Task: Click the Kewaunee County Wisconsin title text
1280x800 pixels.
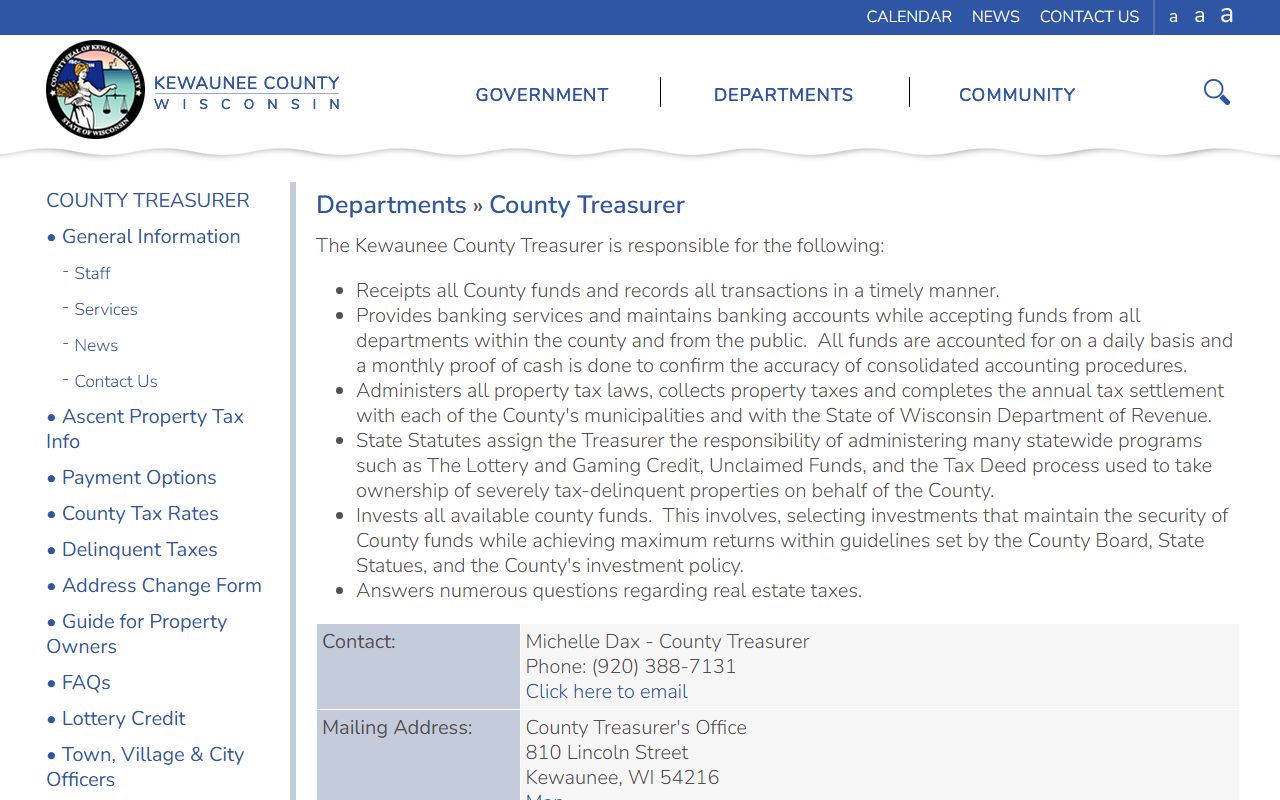Action: point(246,92)
